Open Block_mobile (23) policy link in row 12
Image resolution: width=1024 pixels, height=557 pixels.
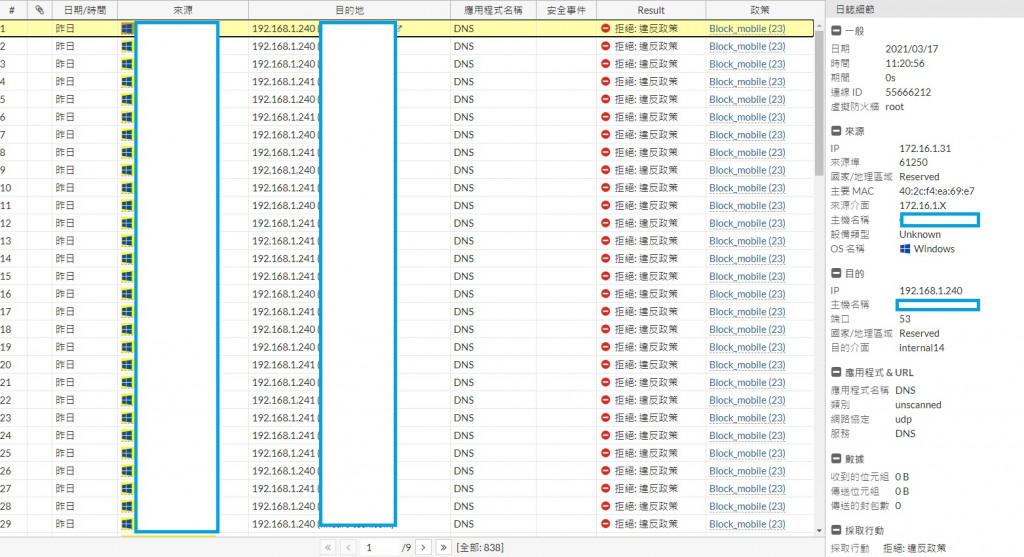[747, 223]
